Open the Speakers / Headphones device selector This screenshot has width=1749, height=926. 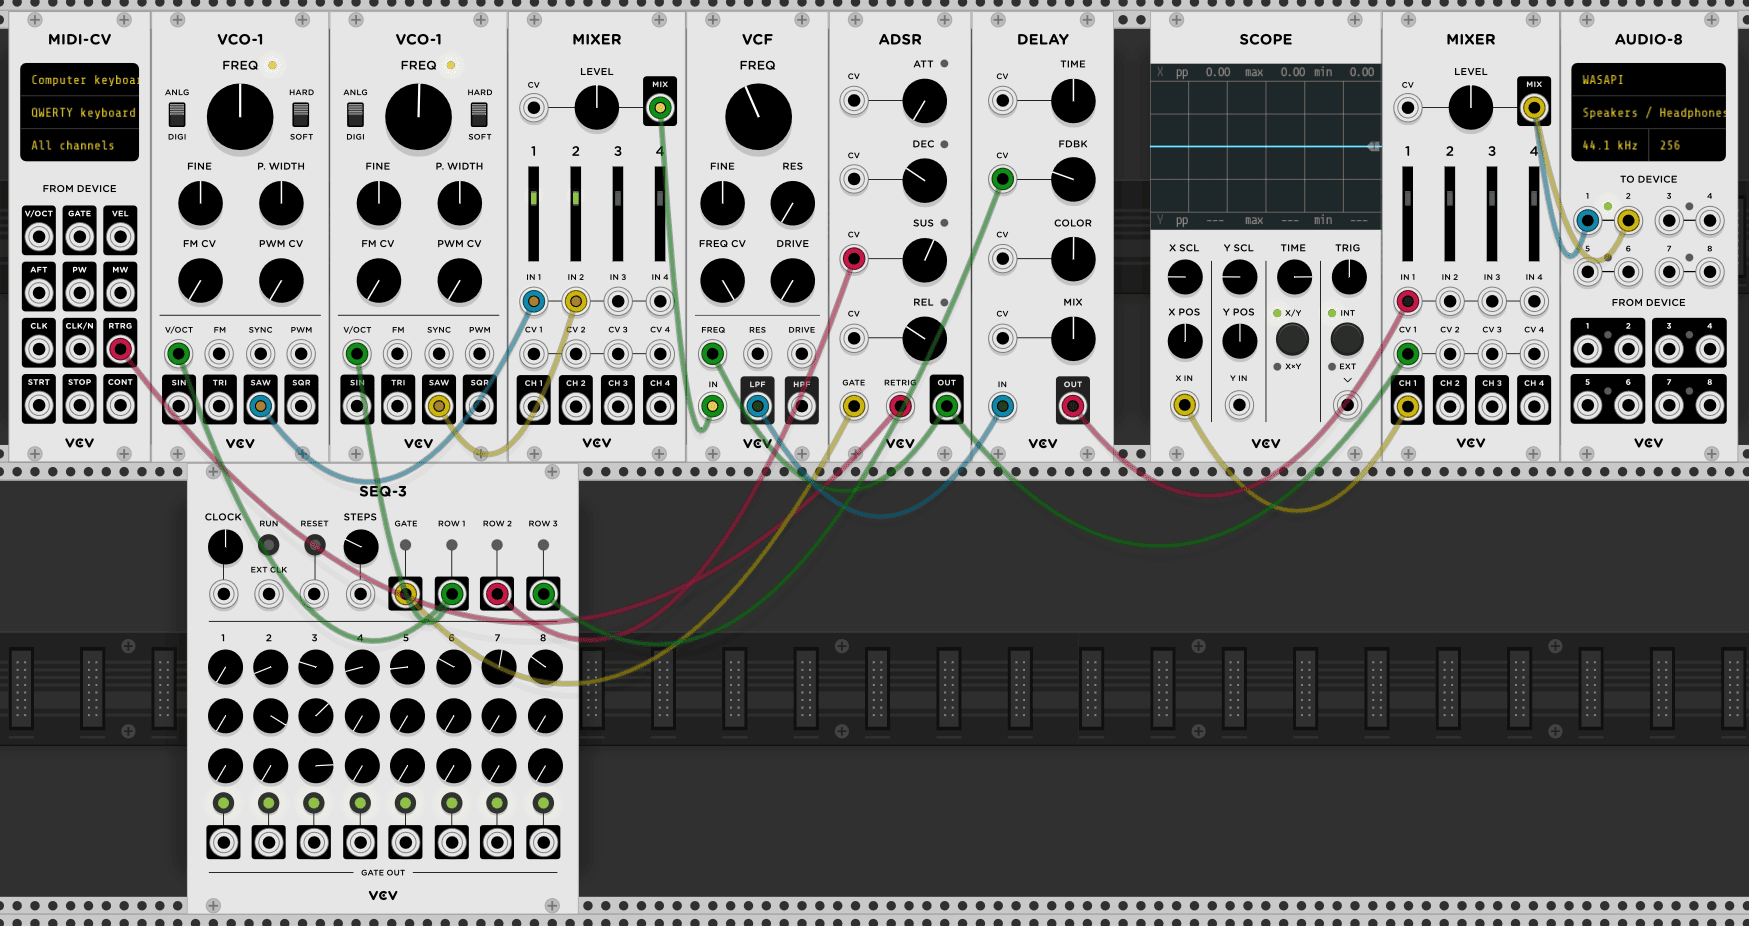[1647, 112]
